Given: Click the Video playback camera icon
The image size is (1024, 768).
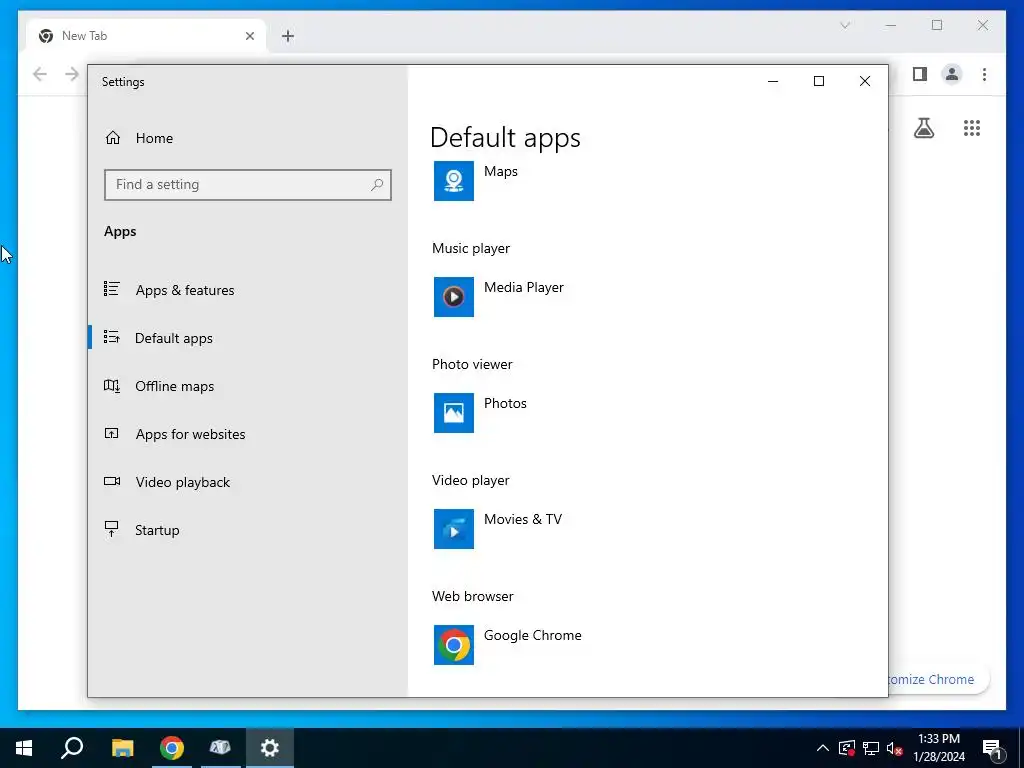Looking at the screenshot, I should click(112, 481).
